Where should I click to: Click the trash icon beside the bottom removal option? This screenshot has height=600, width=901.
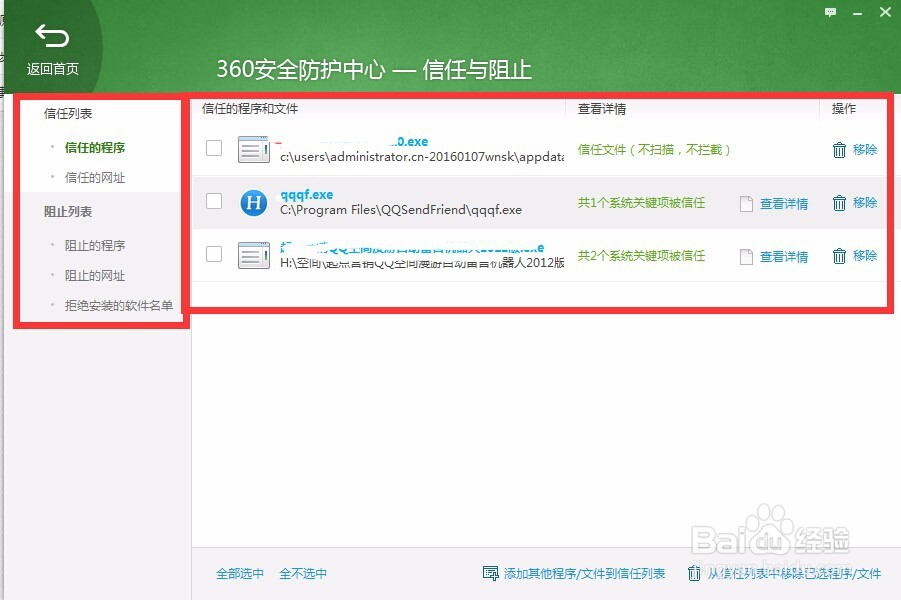pyautogui.click(x=695, y=573)
